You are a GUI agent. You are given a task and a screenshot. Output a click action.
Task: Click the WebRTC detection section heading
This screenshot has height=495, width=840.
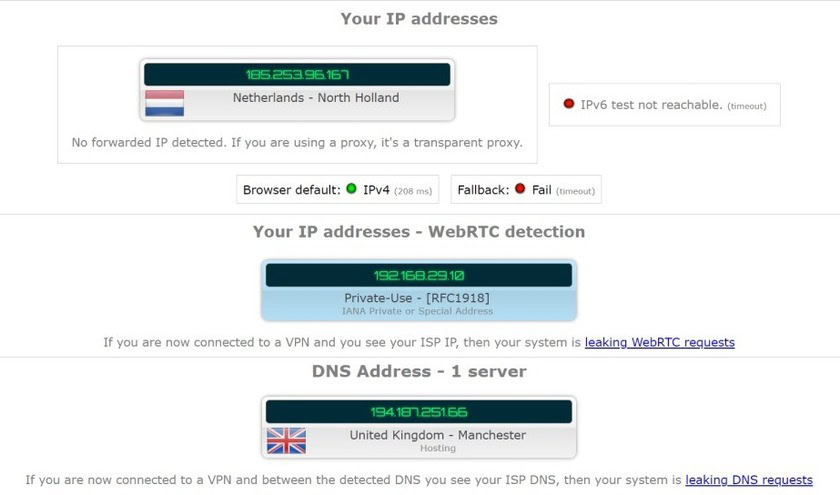click(419, 231)
